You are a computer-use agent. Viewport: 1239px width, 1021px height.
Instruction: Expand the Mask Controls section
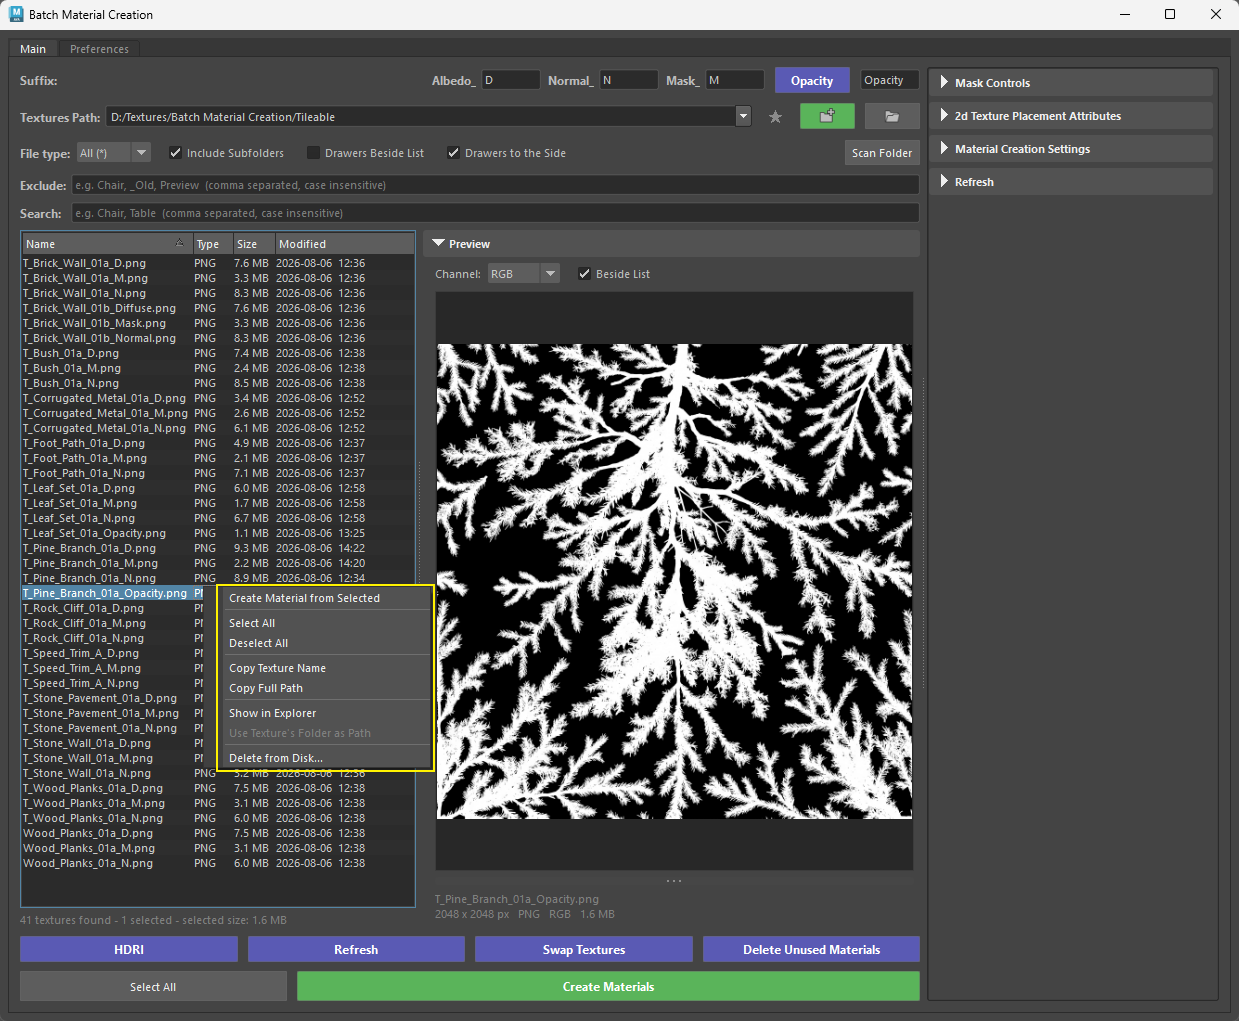coord(1070,83)
